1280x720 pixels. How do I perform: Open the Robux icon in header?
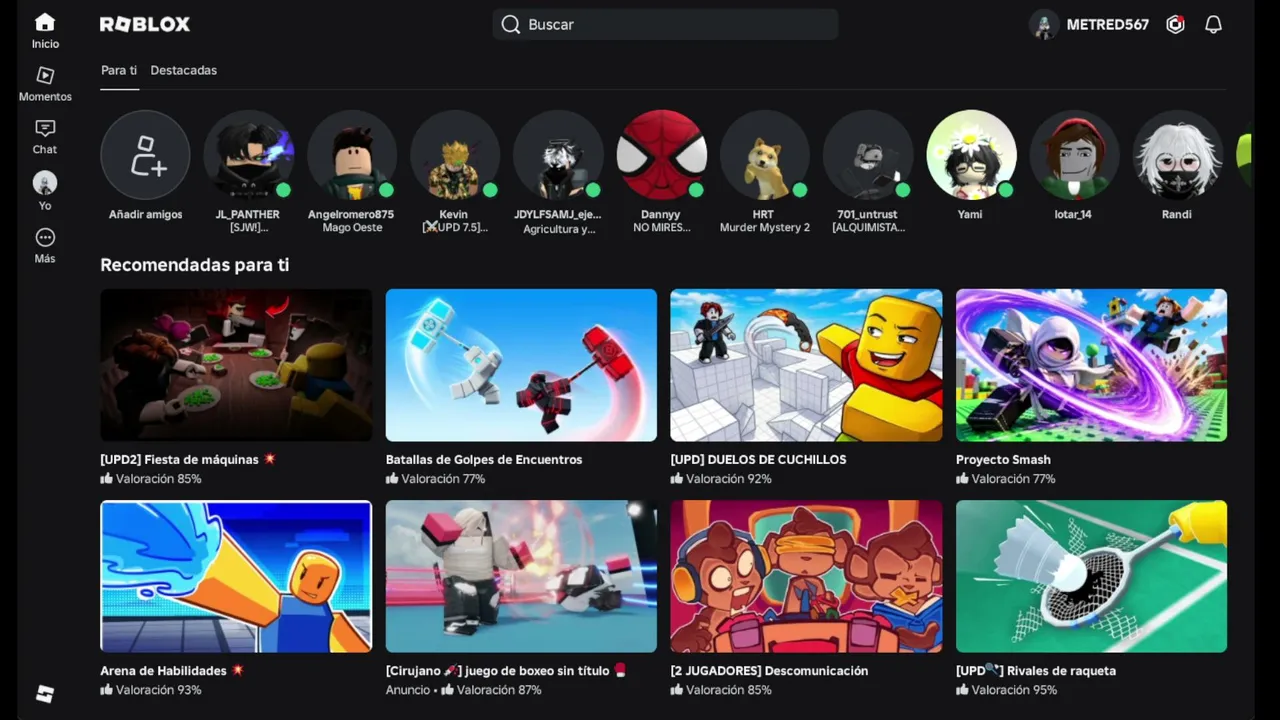coord(1176,24)
